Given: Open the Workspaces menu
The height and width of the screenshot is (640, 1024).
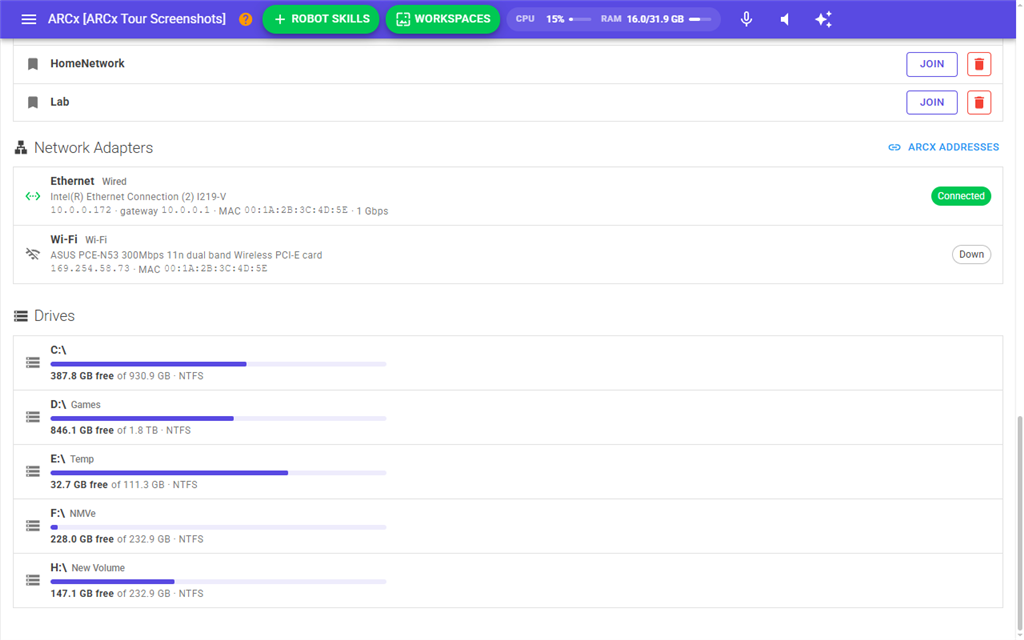Looking at the screenshot, I should coord(443,19).
